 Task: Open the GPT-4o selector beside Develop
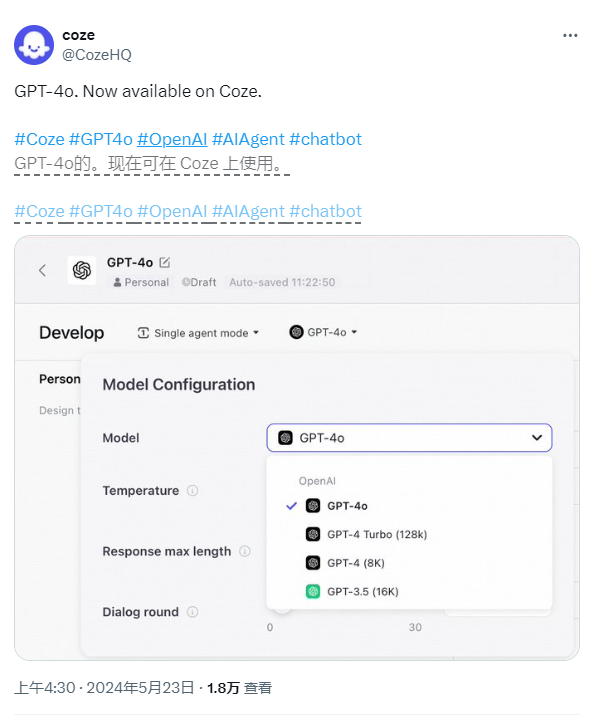pos(323,332)
